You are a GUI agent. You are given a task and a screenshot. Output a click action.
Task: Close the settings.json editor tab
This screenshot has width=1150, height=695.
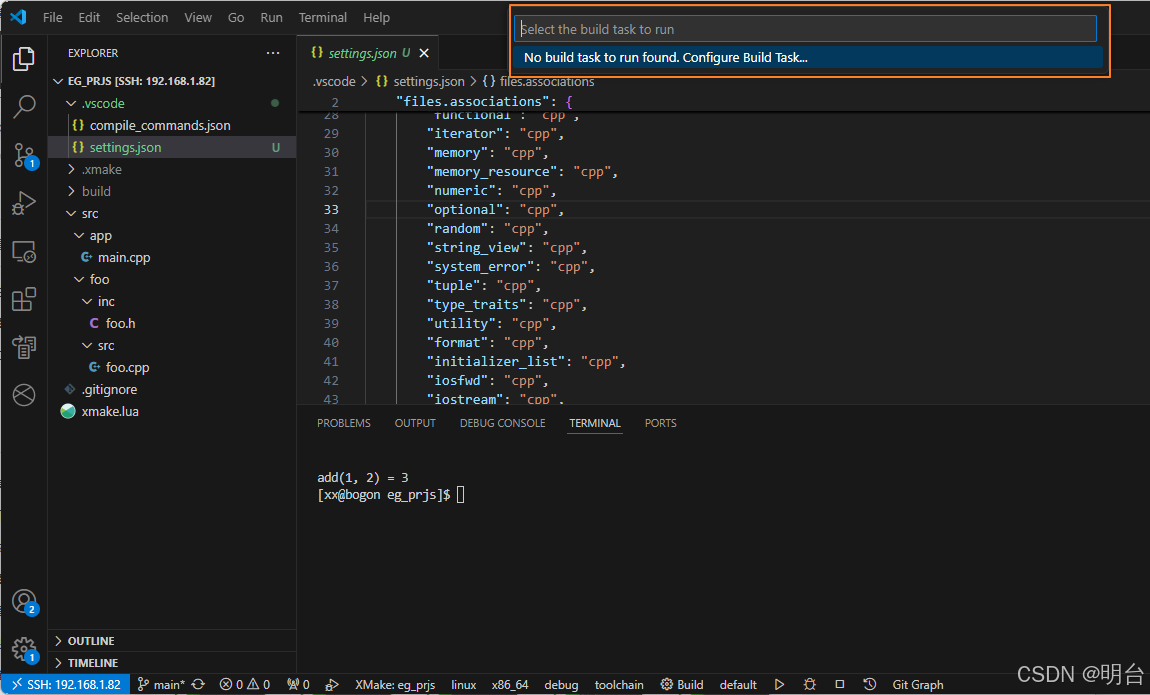pos(424,53)
